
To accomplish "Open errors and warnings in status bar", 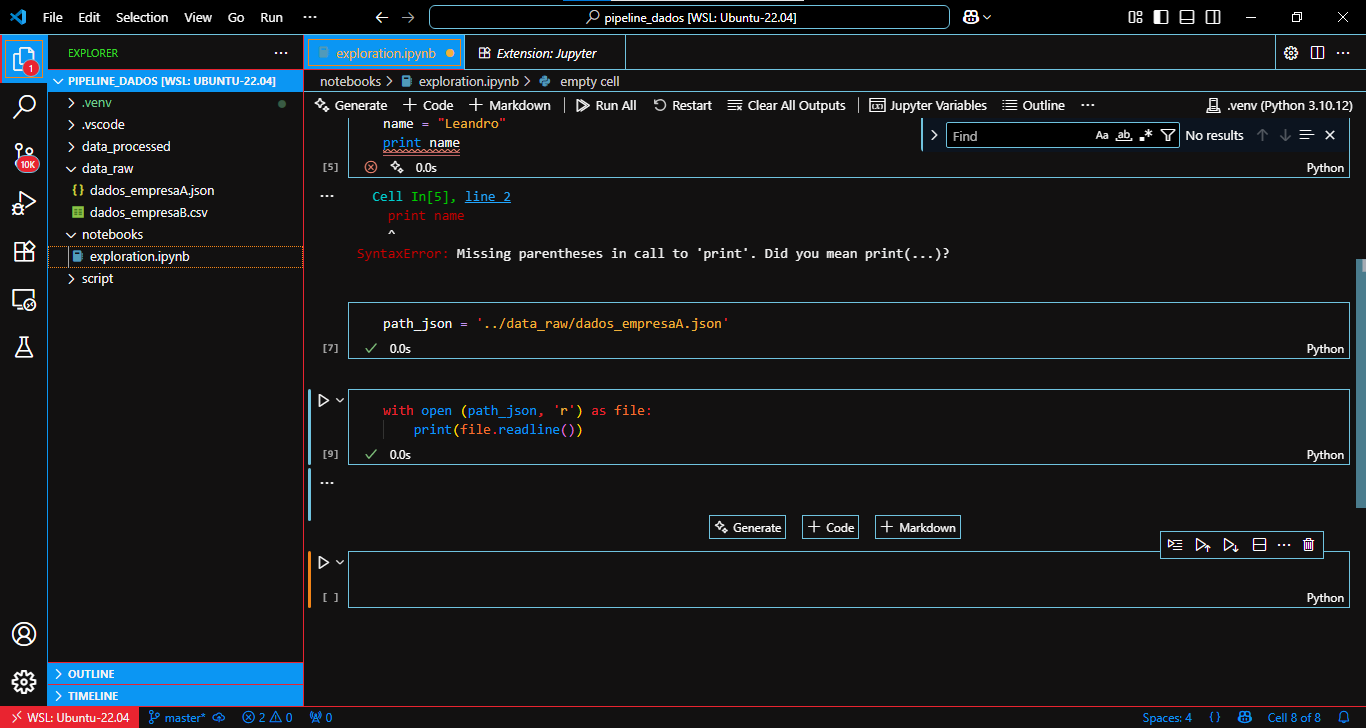I will tap(267, 717).
